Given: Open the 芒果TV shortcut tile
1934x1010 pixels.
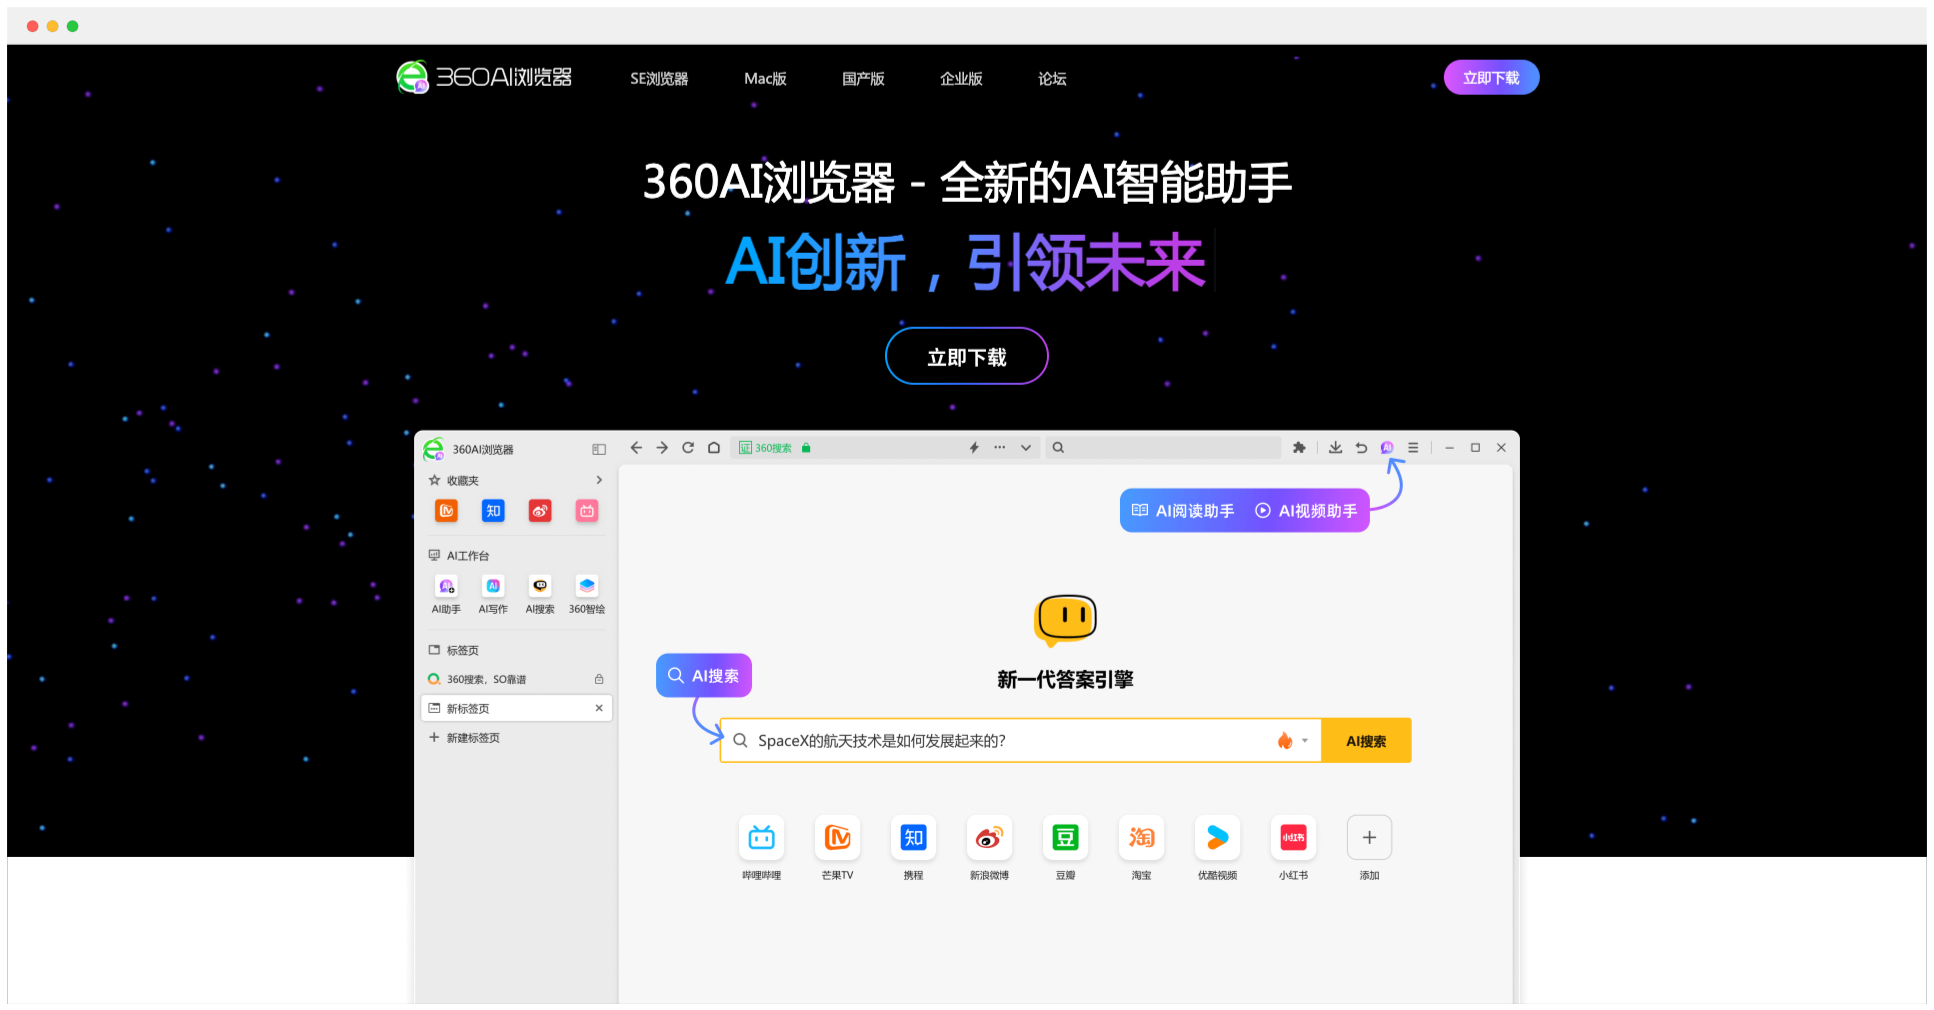Looking at the screenshot, I should coord(838,838).
